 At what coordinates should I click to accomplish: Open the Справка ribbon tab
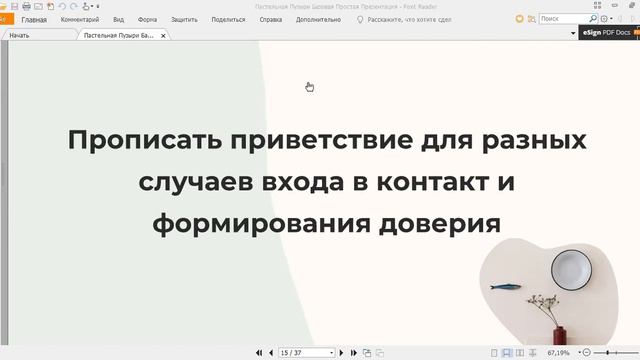(271, 20)
